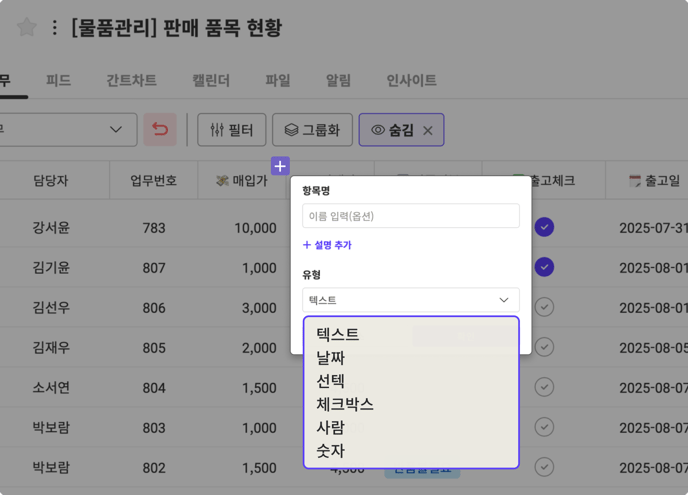The height and width of the screenshot is (495, 688).
Task: Switch to the 캘린더 tab
Action: tap(211, 80)
